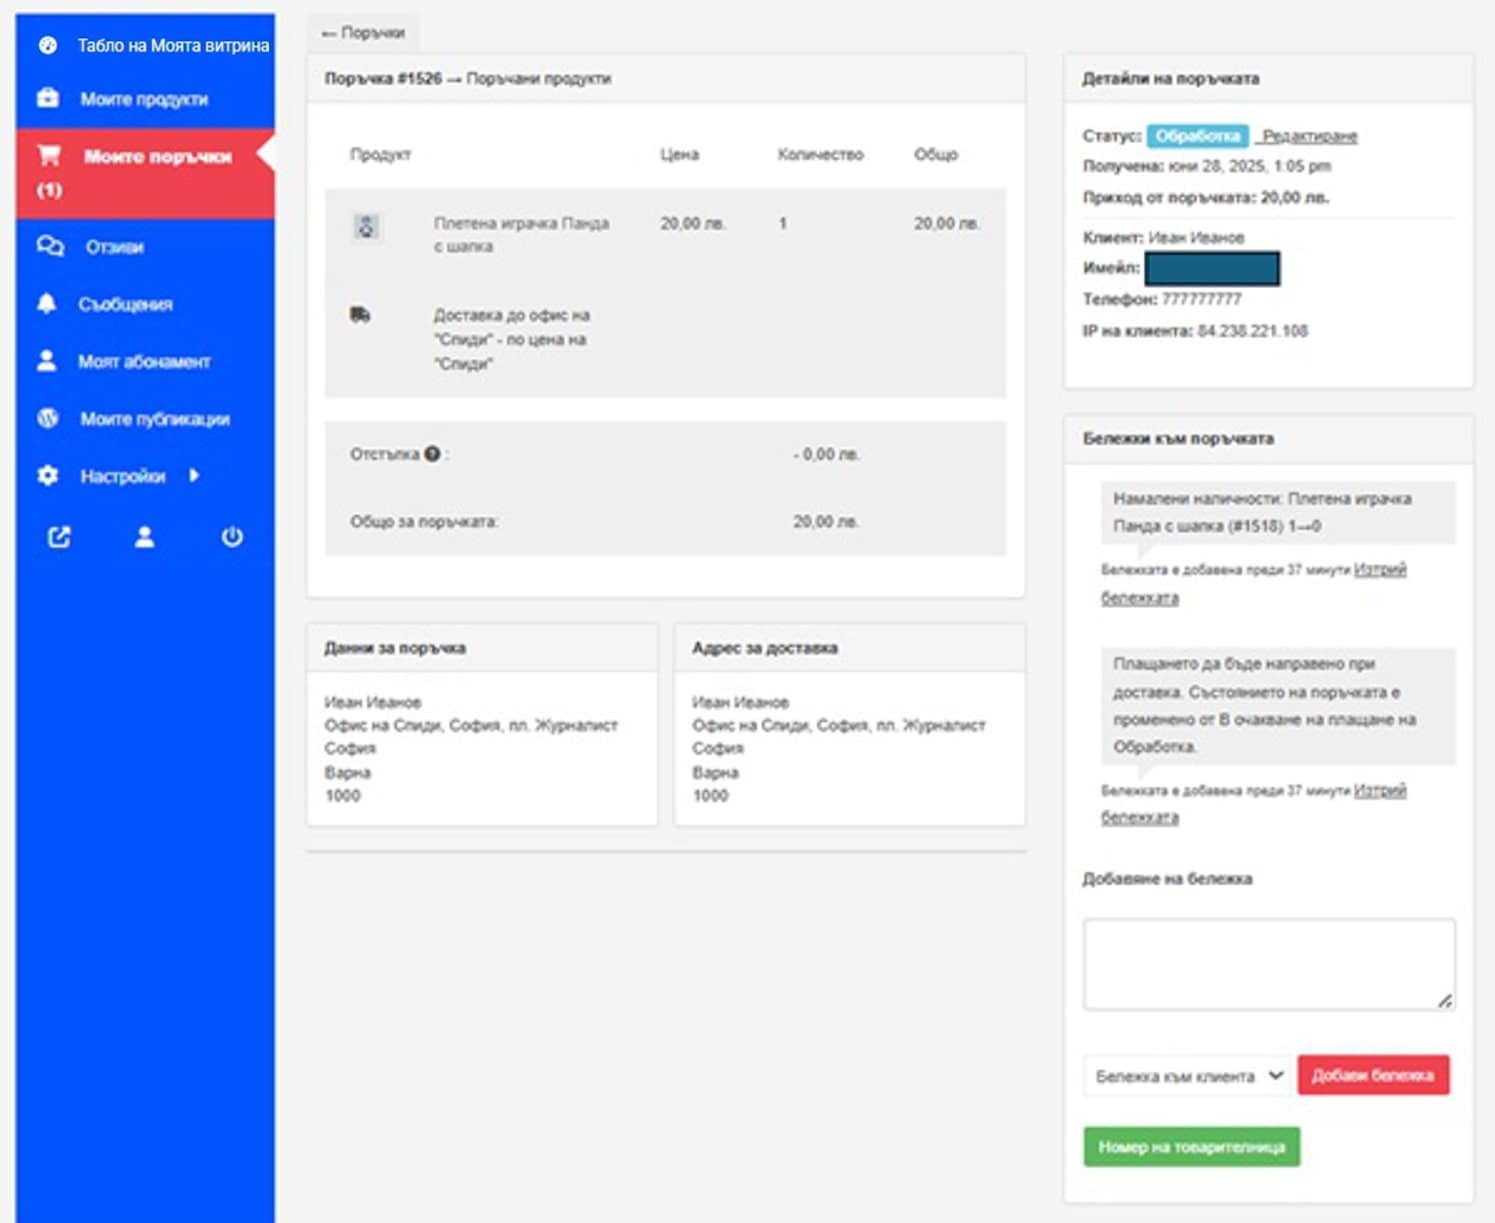Click the panda toy product thumbnail
This screenshot has height=1223, width=1495.
[x=366, y=227]
